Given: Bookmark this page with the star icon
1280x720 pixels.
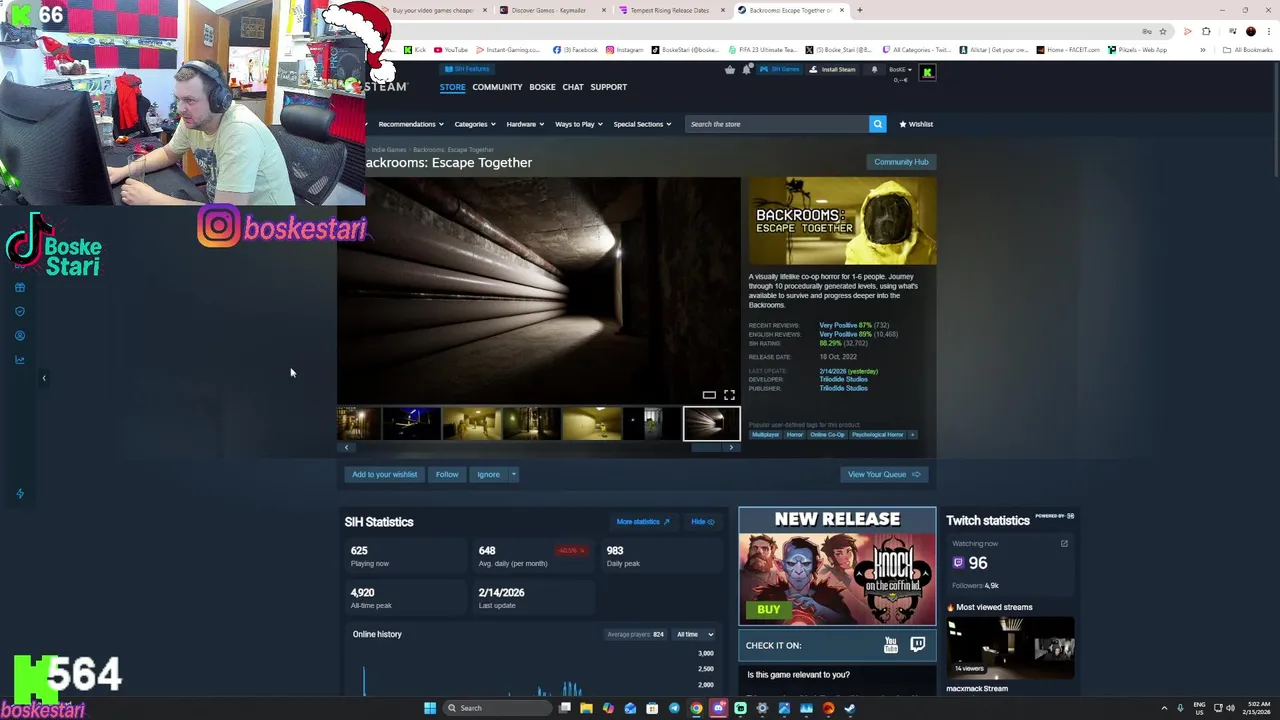Looking at the screenshot, I should [1162, 31].
